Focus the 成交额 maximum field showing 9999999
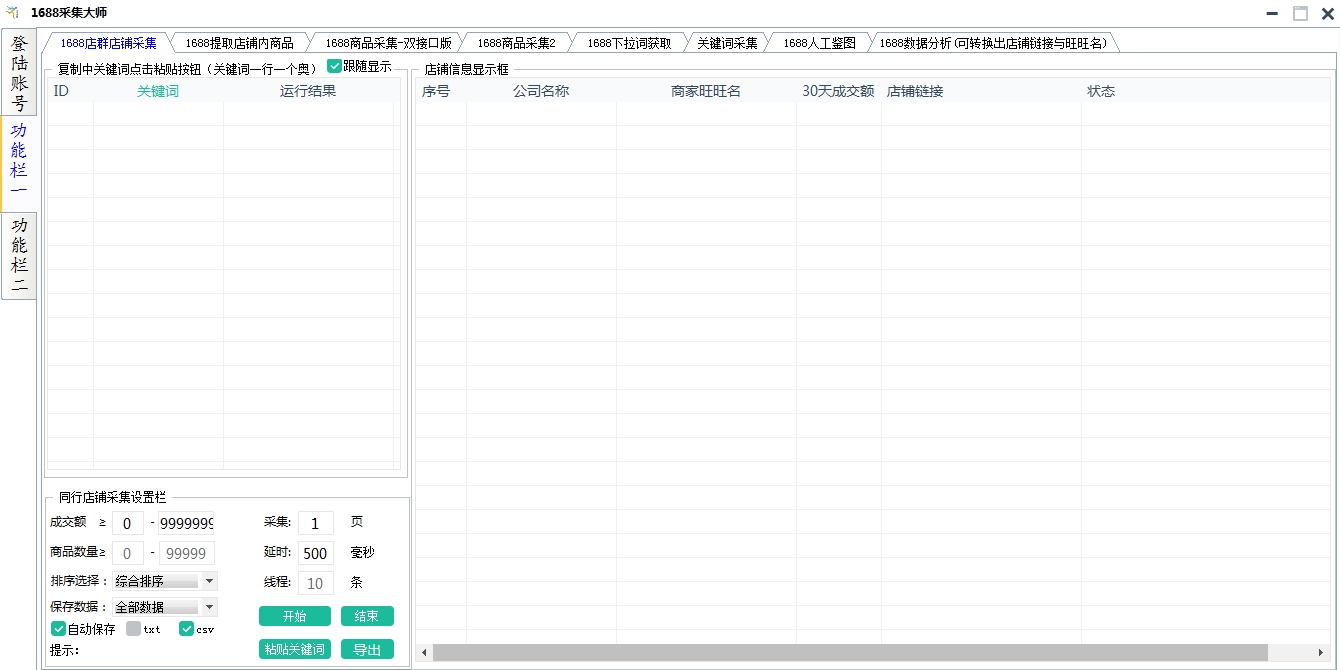 tap(186, 523)
